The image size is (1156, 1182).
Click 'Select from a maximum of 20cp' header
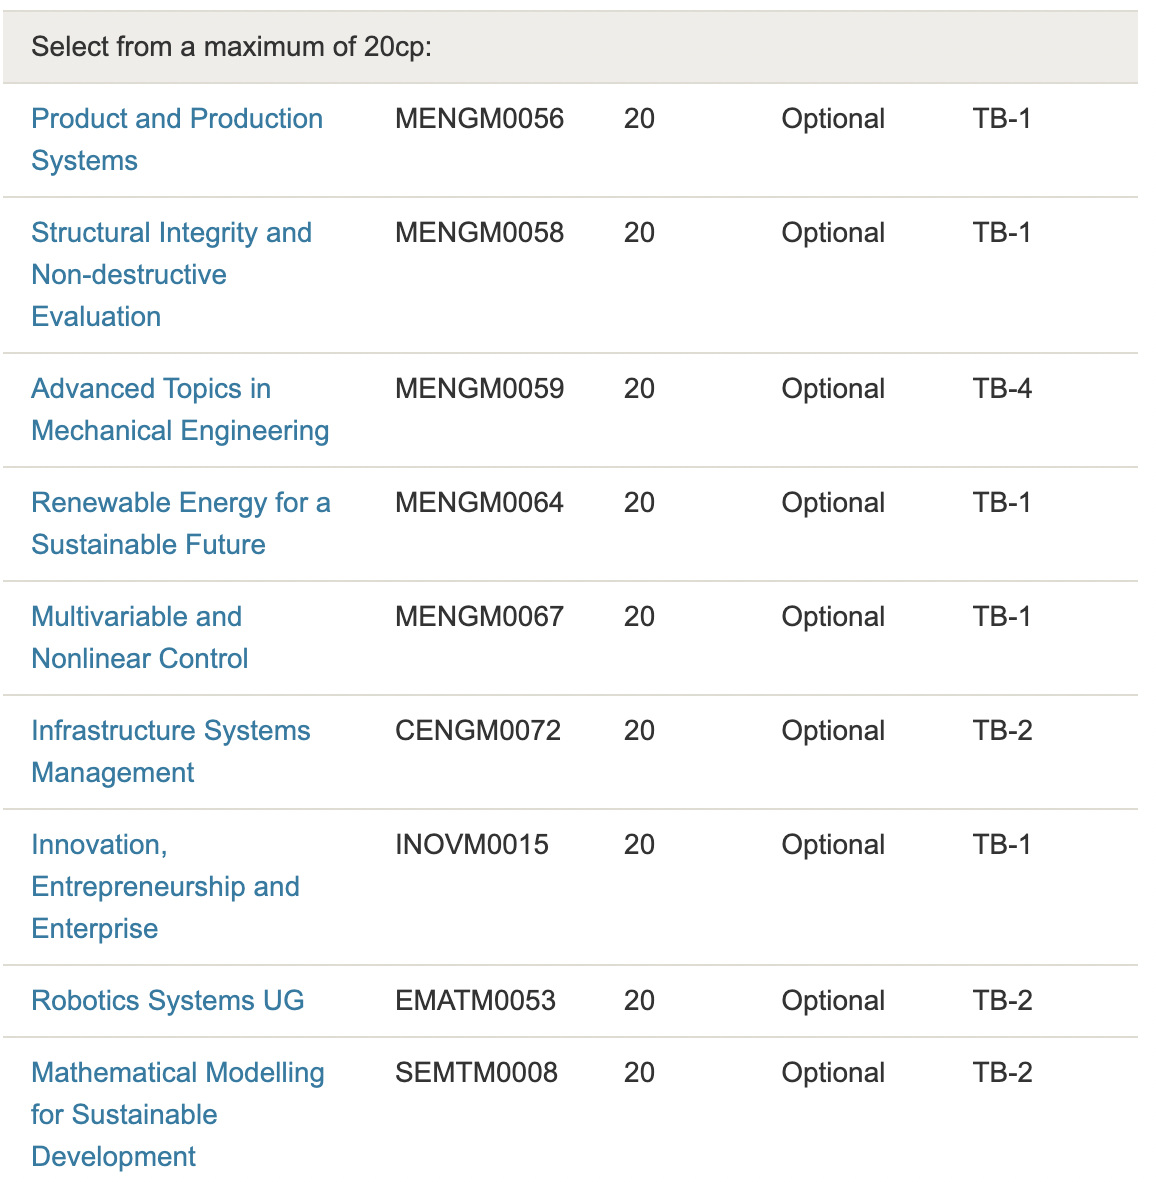pos(231,47)
